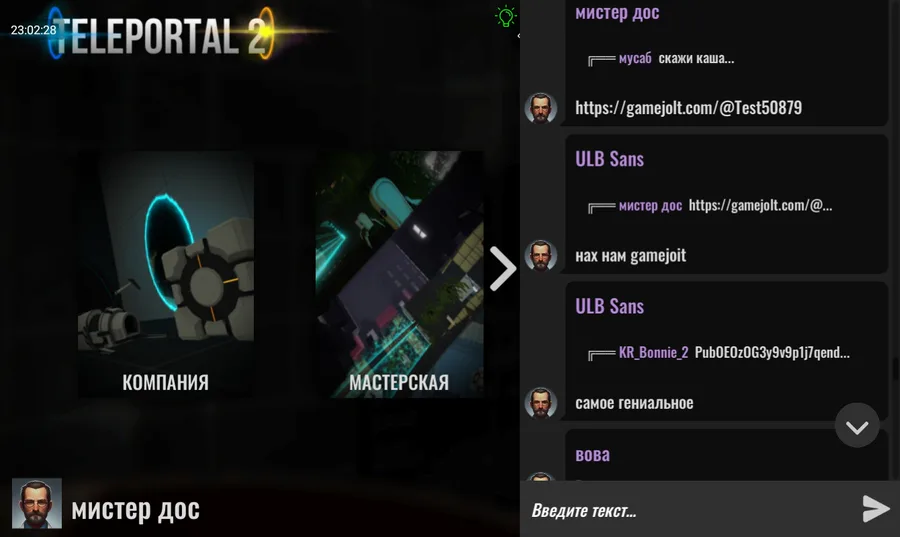The height and width of the screenshot is (537, 900).
Task: Click the green lightbulb icon
Action: click(506, 16)
